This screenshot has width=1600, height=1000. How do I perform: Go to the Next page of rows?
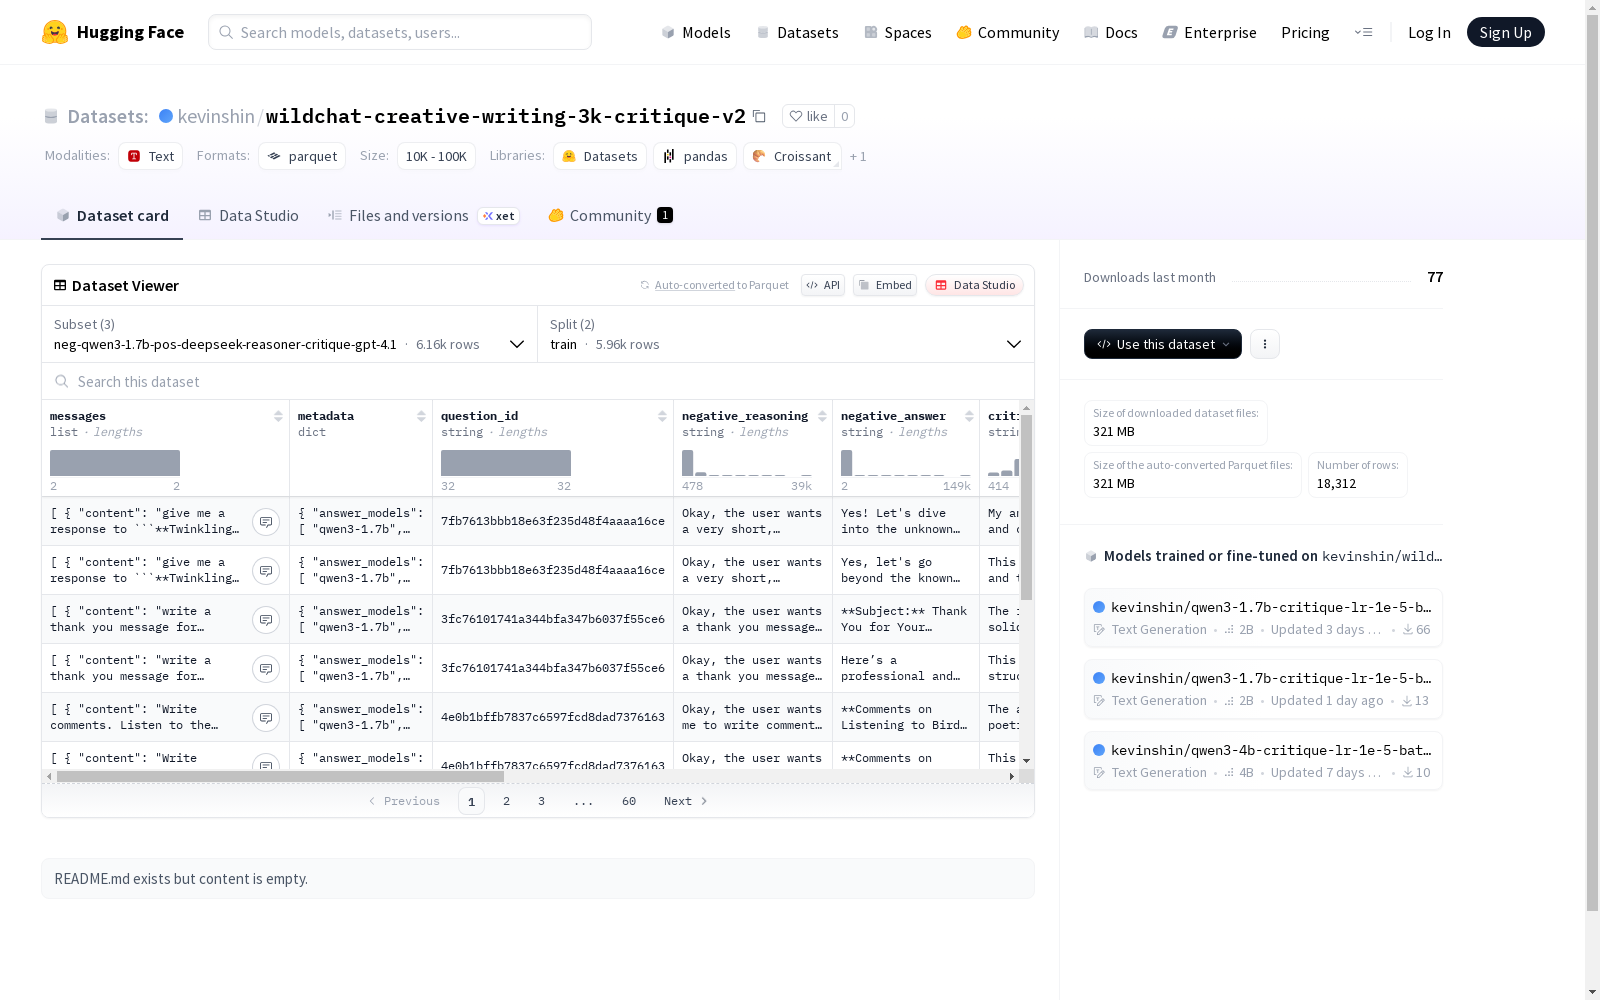686,801
